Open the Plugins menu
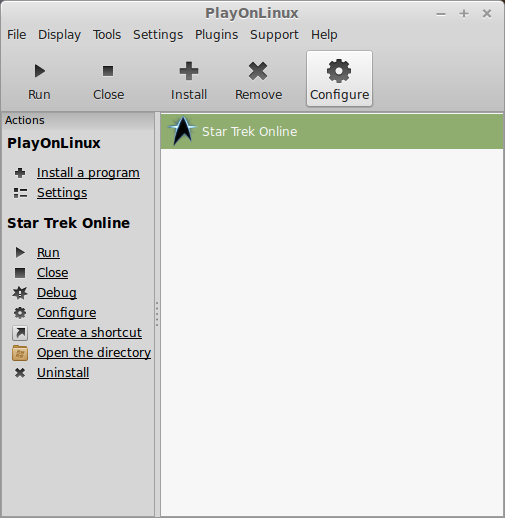Screen dimensions: 505x518 point(217,35)
